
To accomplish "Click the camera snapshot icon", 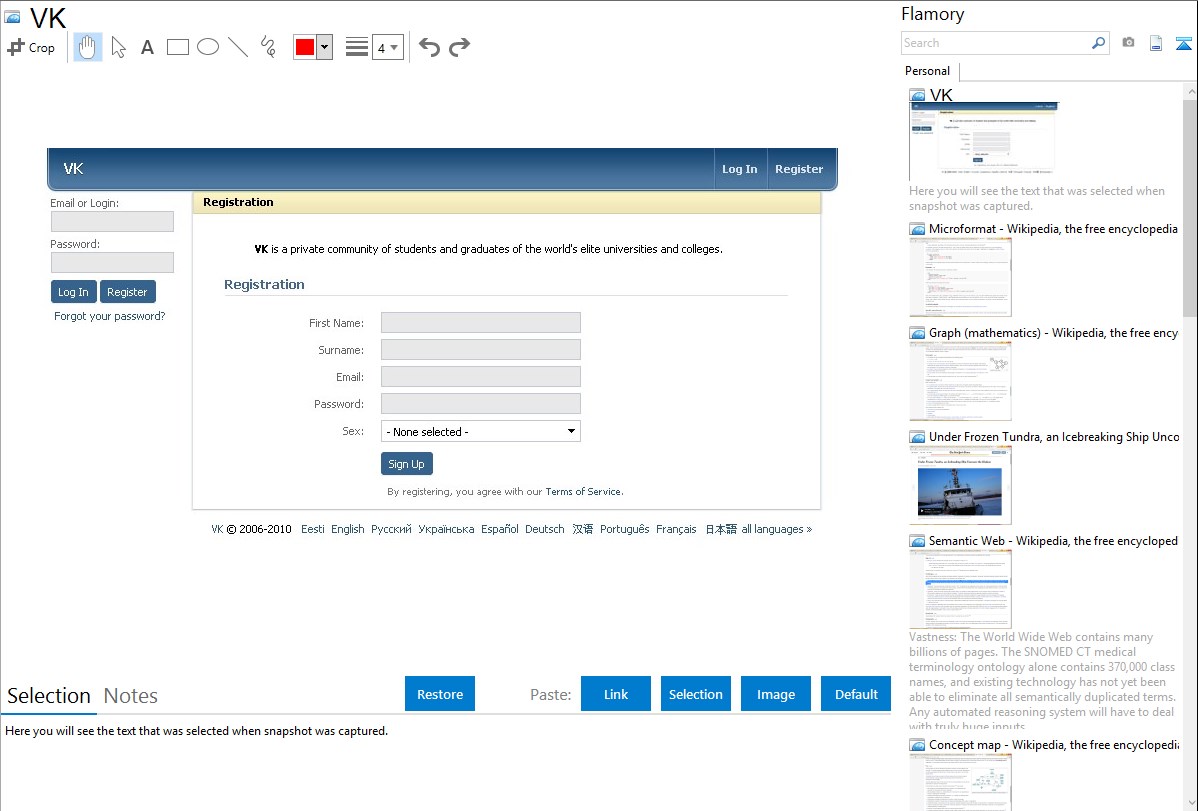I will pyautogui.click(x=1128, y=43).
